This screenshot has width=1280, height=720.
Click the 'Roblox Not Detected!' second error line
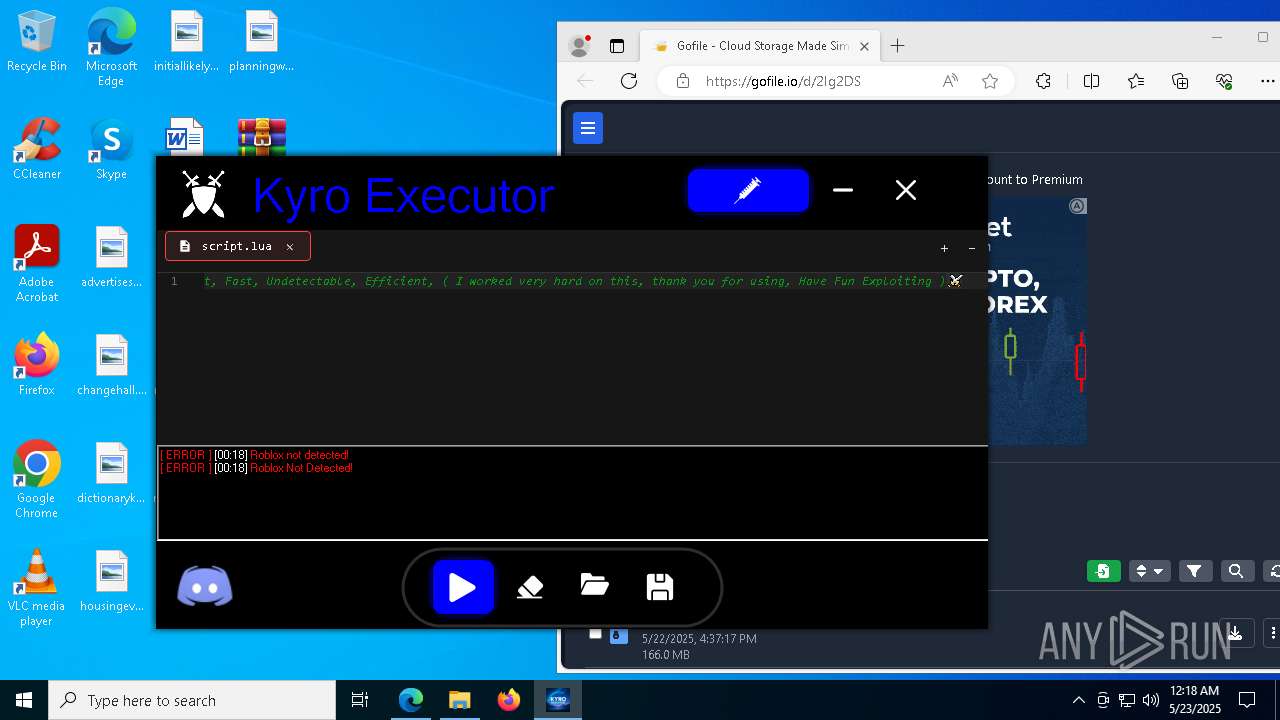pyautogui.click(x=256, y=468)
